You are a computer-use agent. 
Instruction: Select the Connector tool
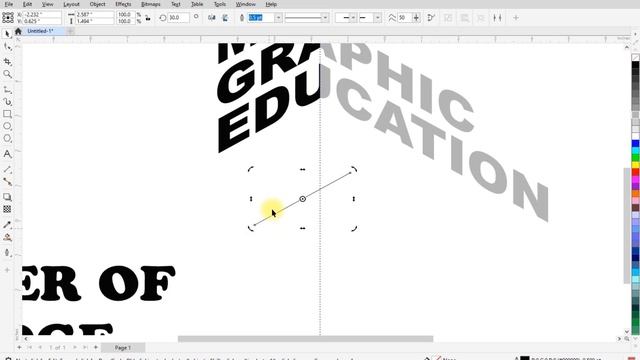coord(7,182)
